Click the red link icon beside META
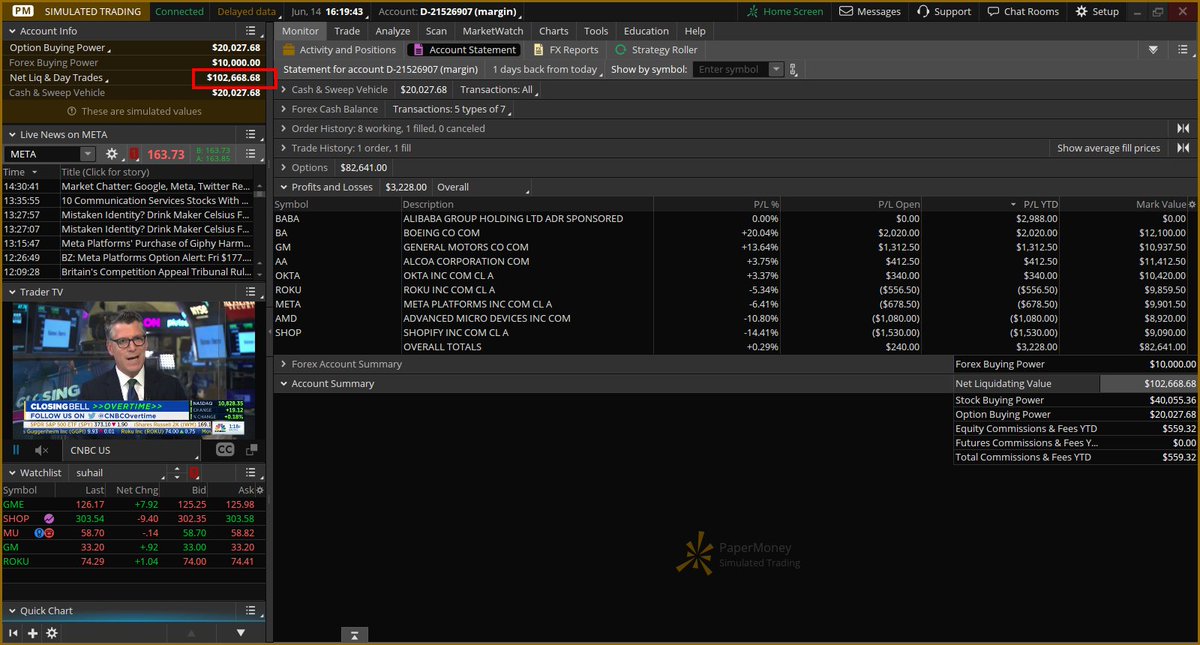The height and width of the screenshot is (645, 1200). click(134, 154)
